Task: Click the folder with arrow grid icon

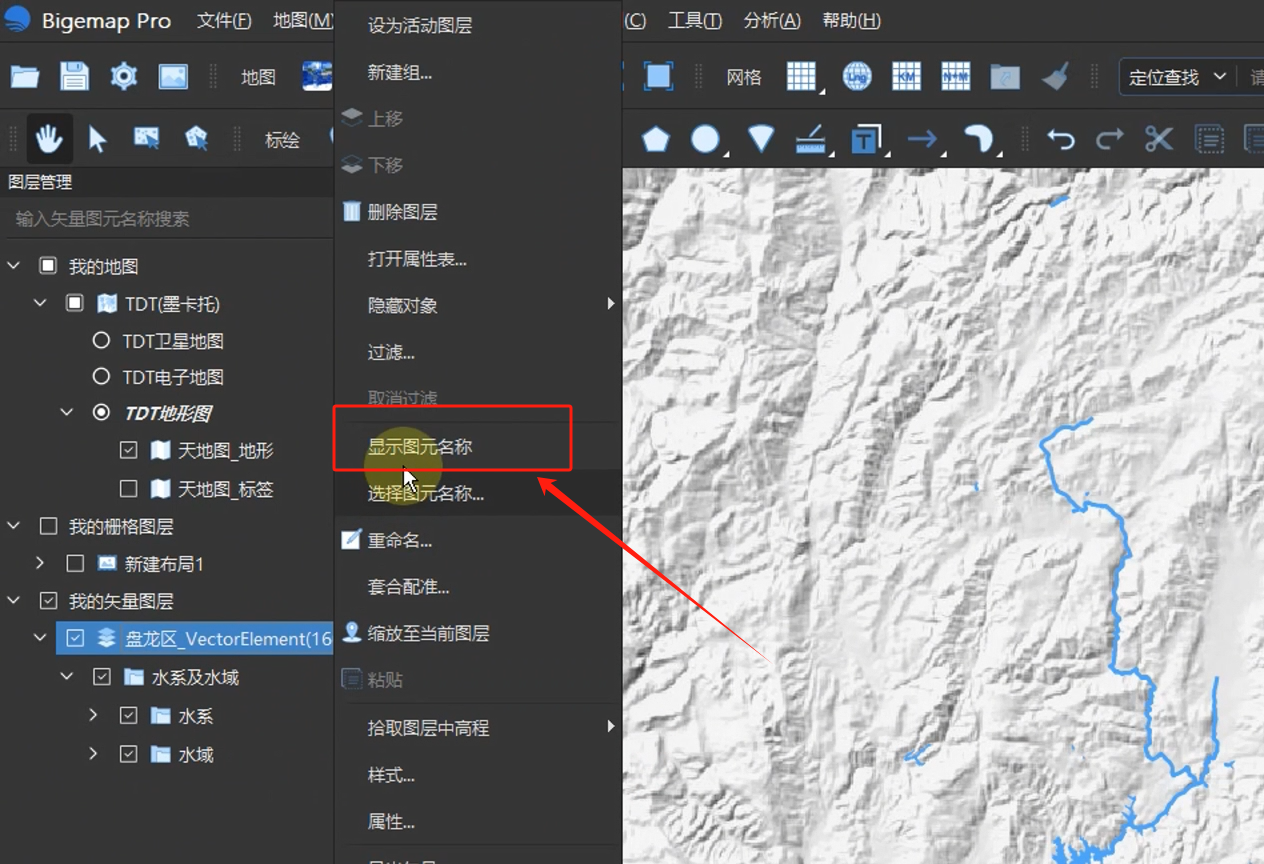Action: [1005, 77]
